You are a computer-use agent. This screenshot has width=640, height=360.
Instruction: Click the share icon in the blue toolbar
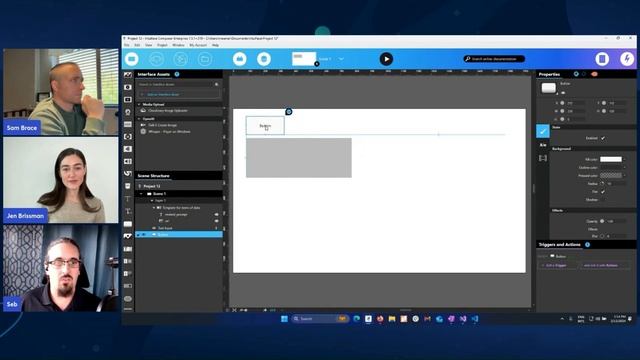(x=181, y=59)
